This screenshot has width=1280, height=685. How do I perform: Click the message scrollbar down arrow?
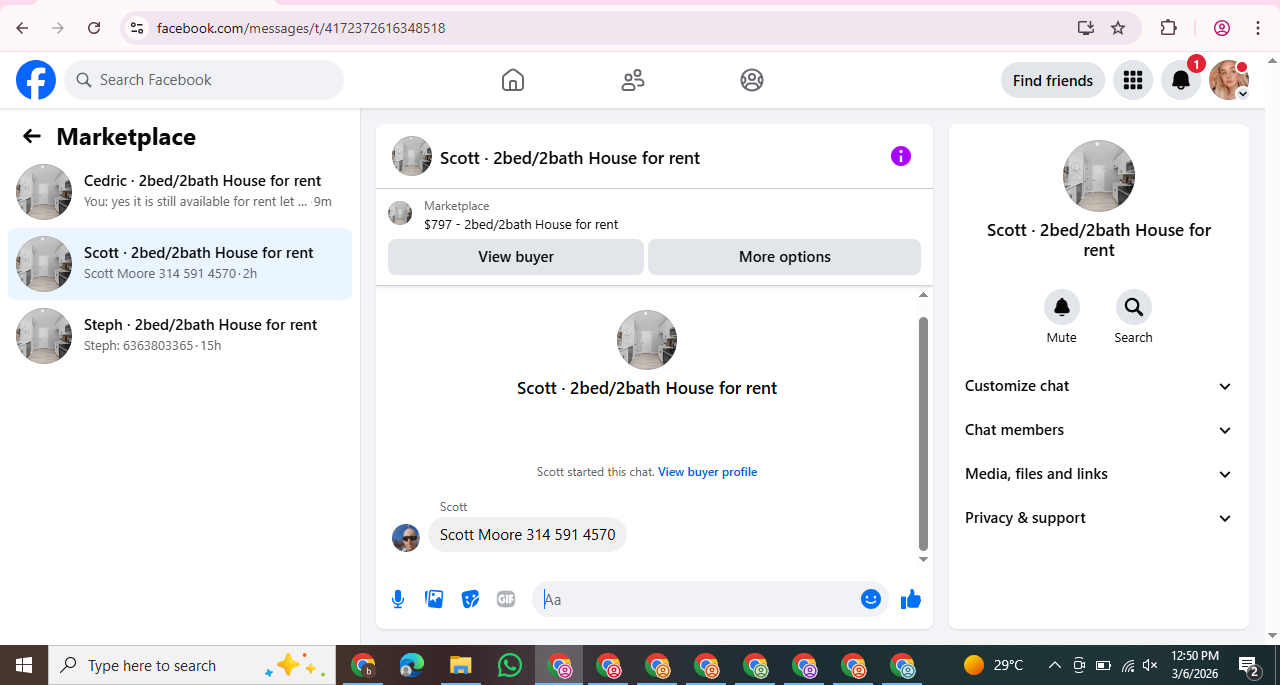point(923,559)
